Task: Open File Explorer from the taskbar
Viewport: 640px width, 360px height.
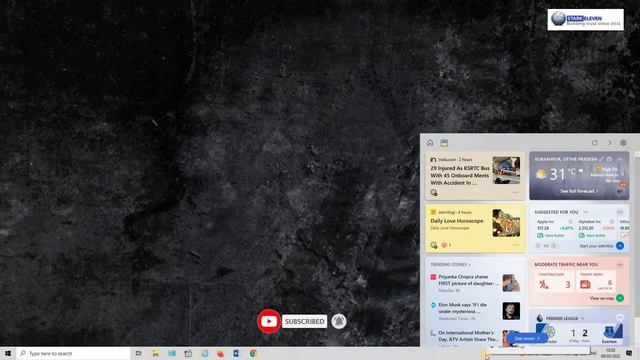Action: [x=155, y=353]
